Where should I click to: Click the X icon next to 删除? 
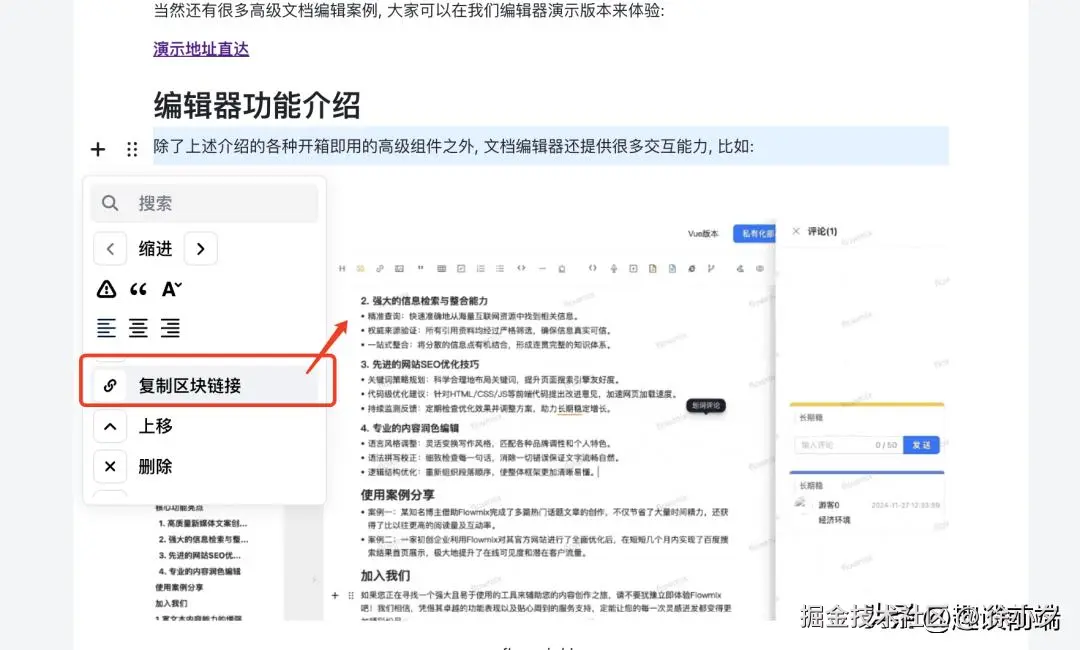(110, 466)
